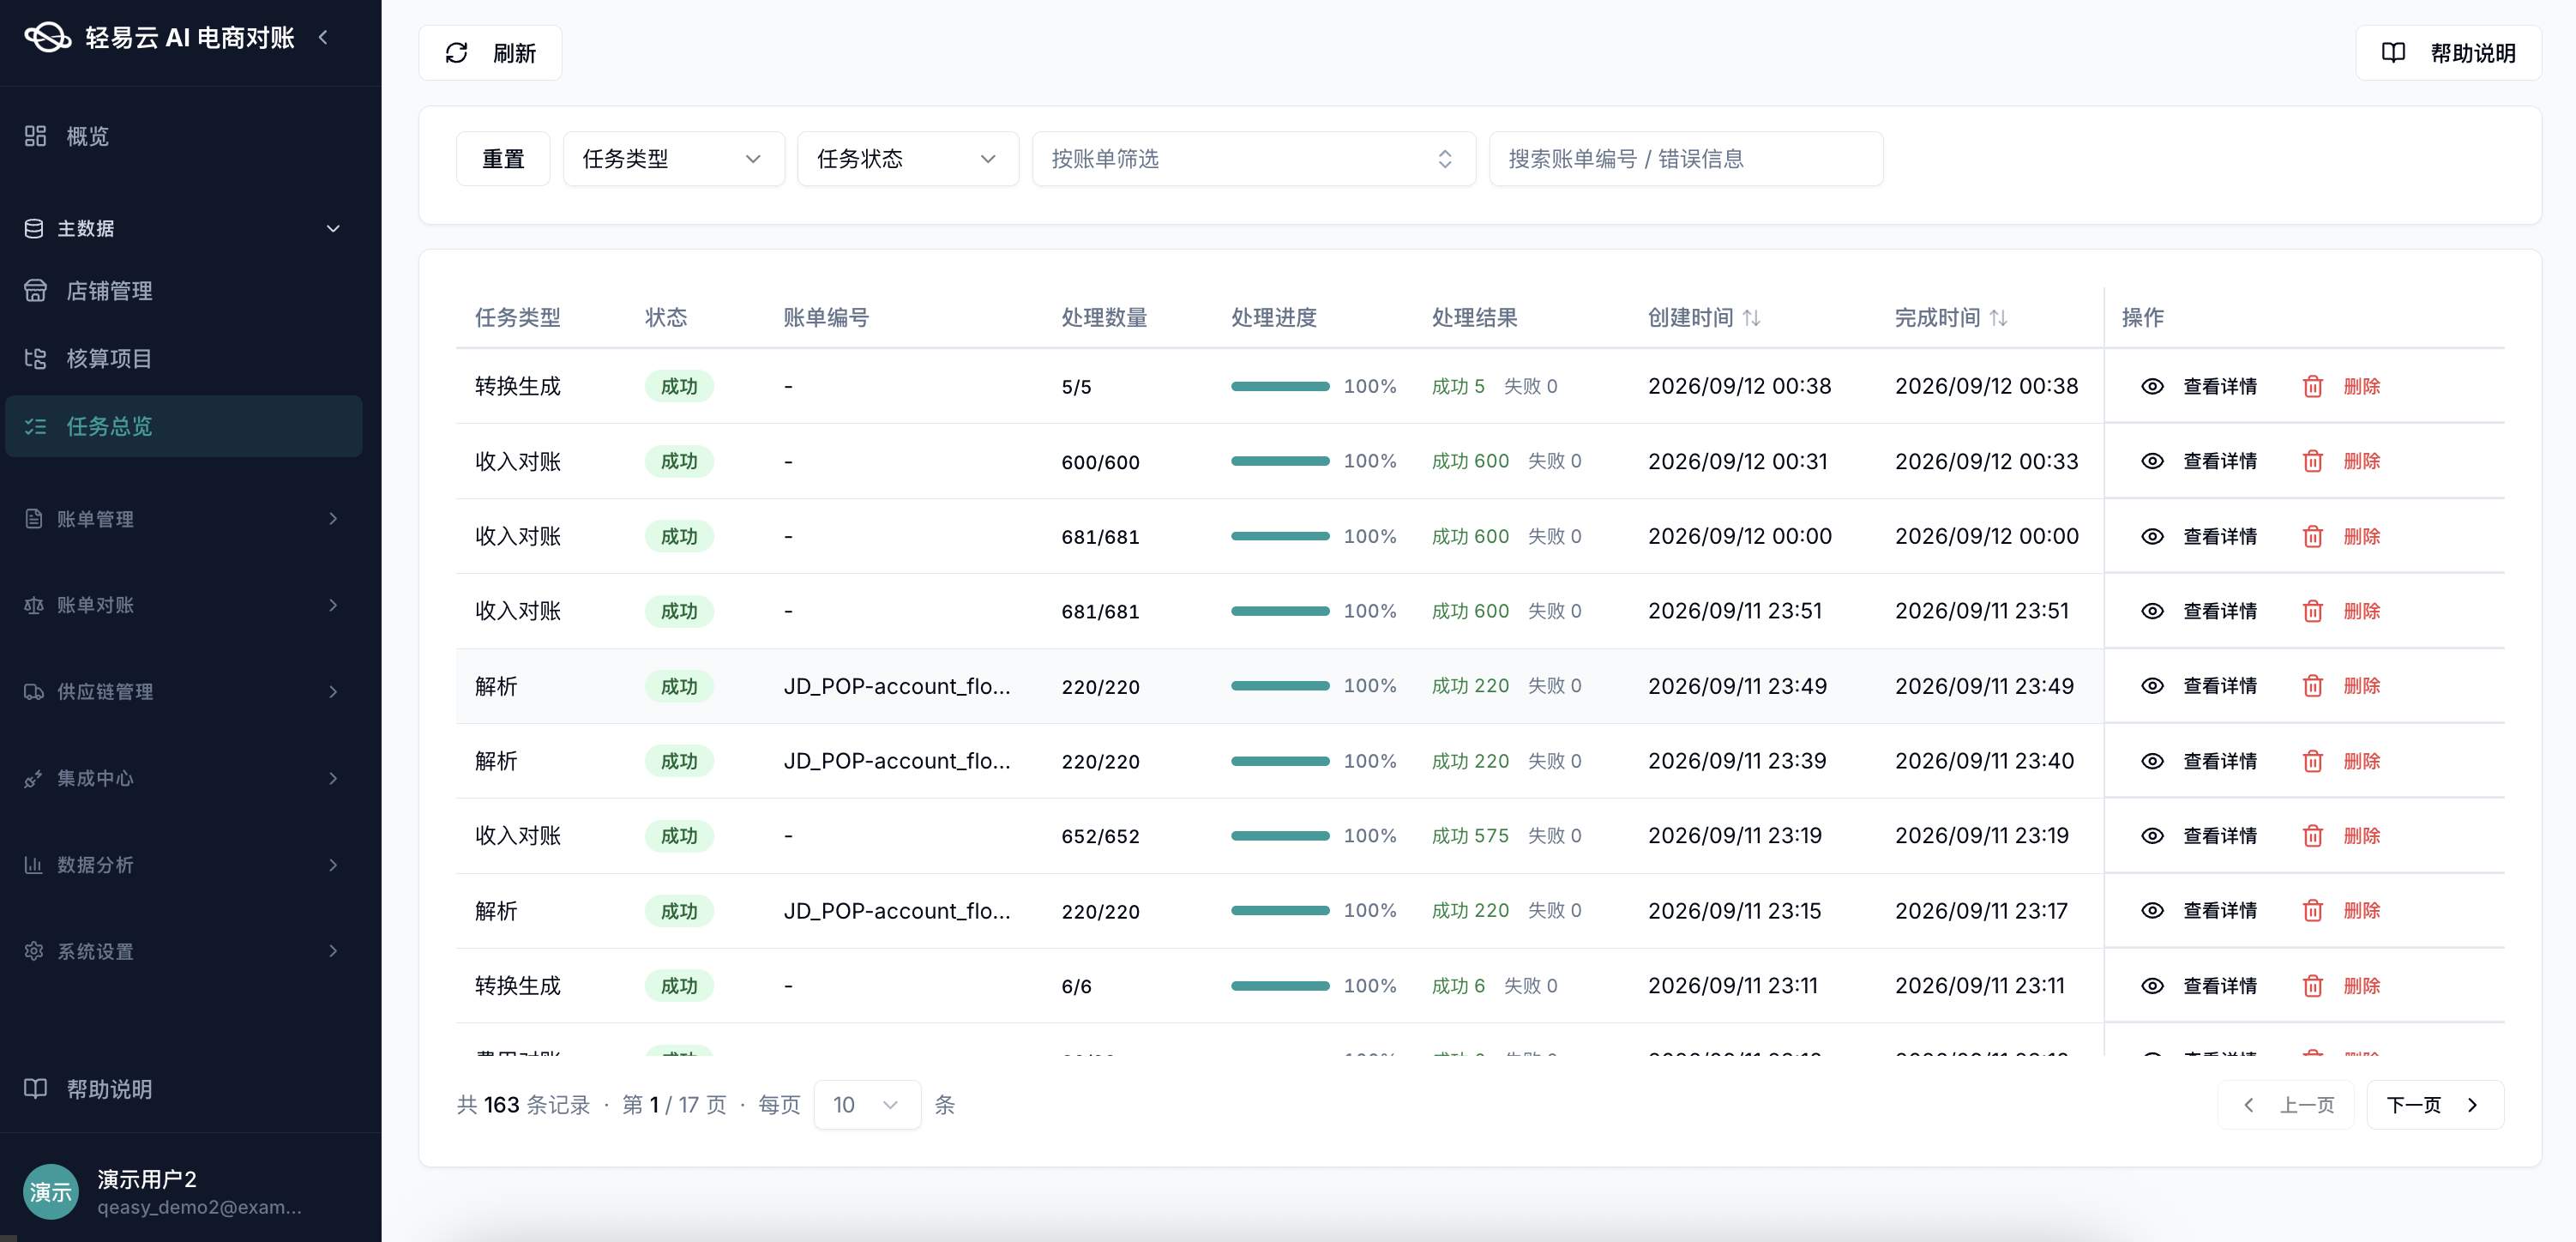Screen dimensions: 2576x1242
Task: Click the 上一页 pagination button
Action: click(x=2286, y=1105)
